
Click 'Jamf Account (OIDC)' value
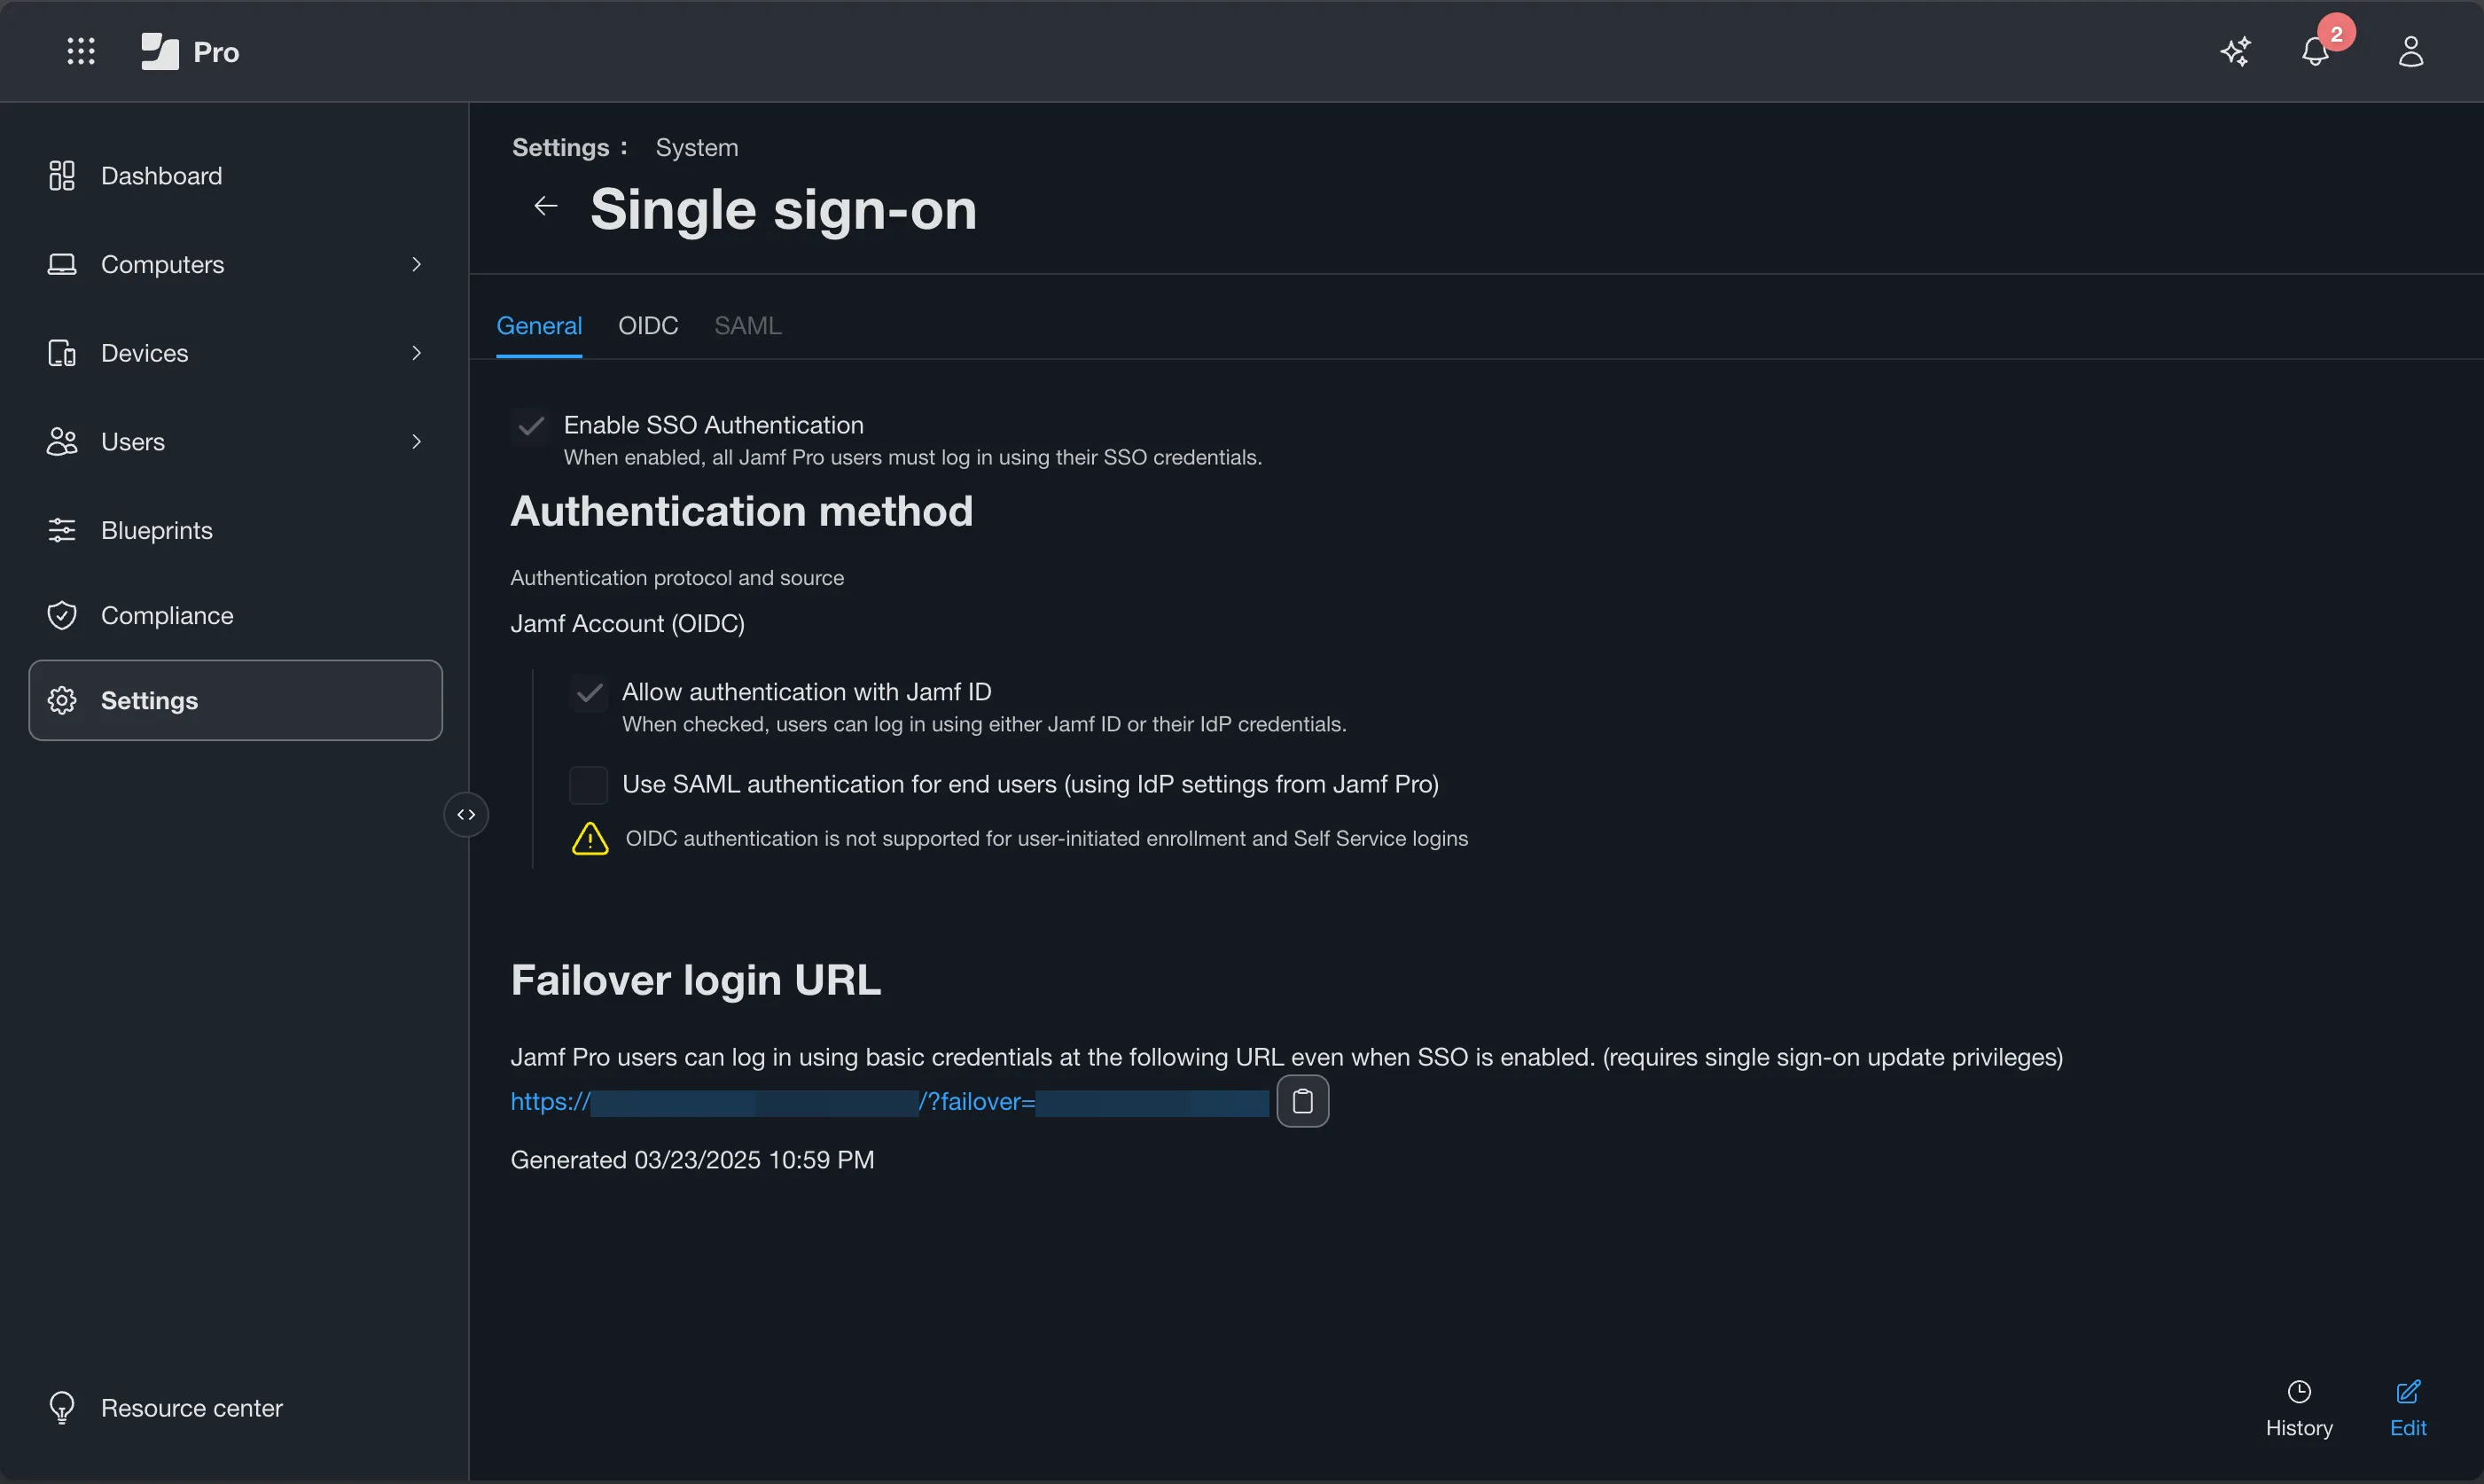coord(628,623)
